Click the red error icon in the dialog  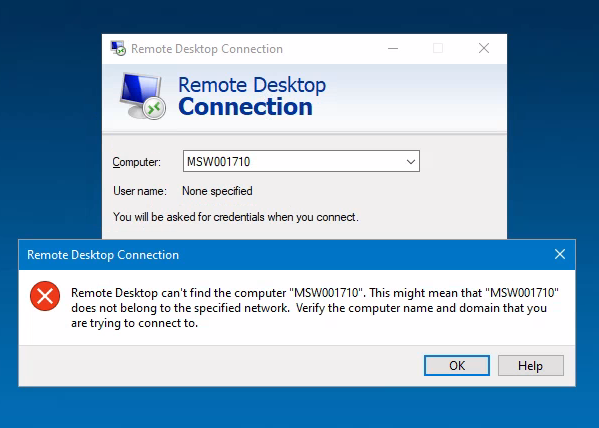(x=45, y=296)
